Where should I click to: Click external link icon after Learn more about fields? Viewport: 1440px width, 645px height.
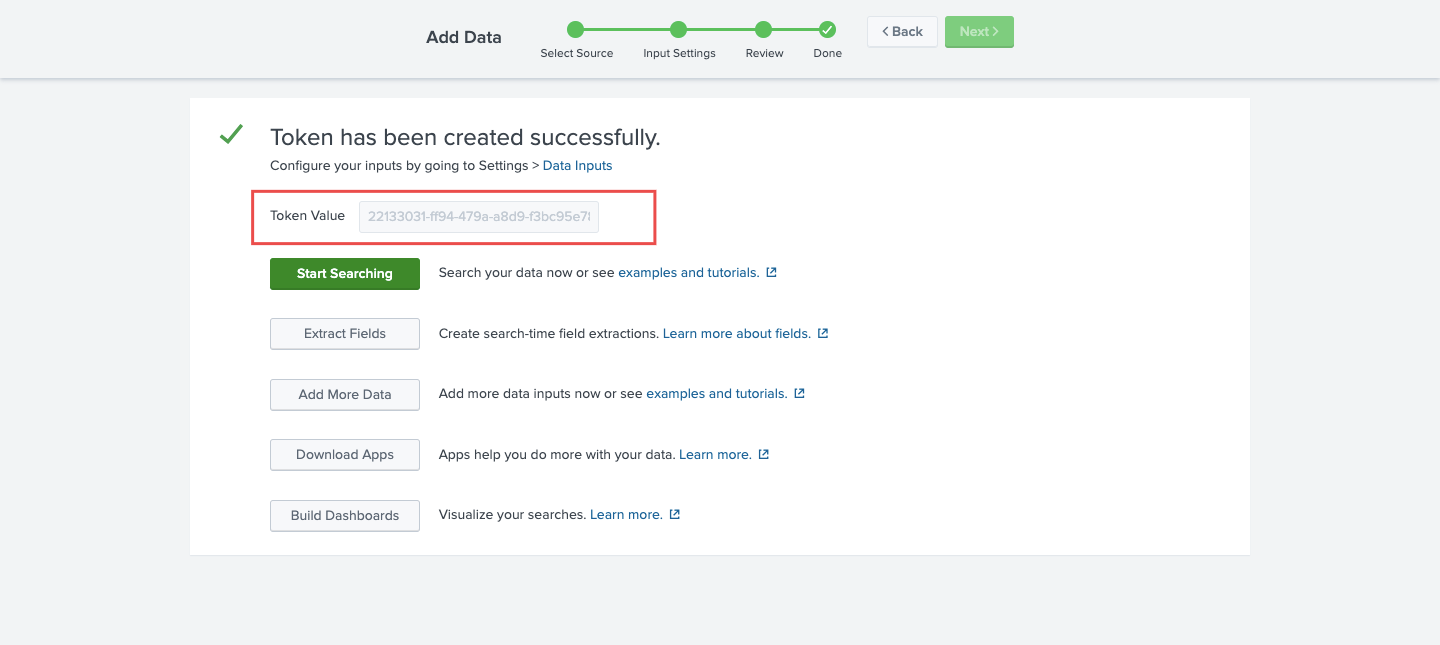point(822,332)
